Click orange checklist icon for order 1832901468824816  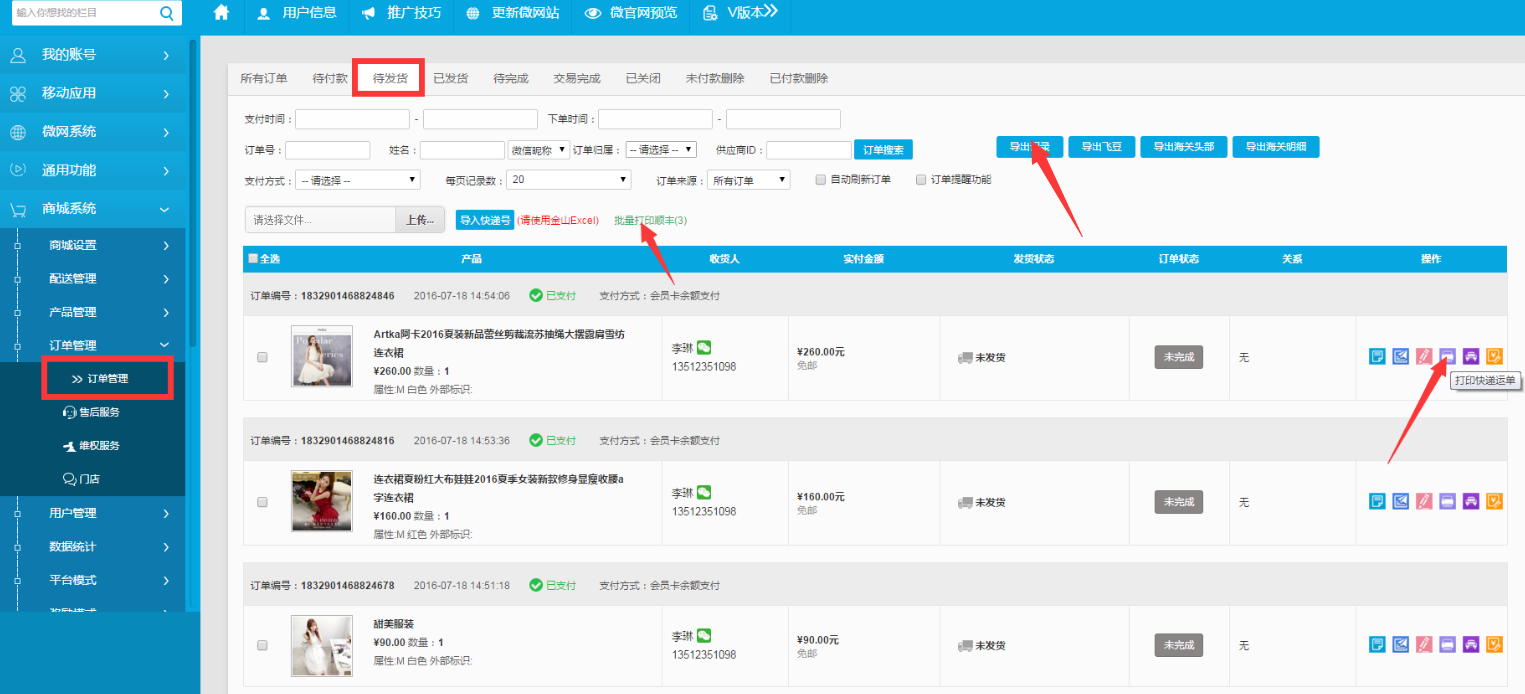(x=1494, y=501)
